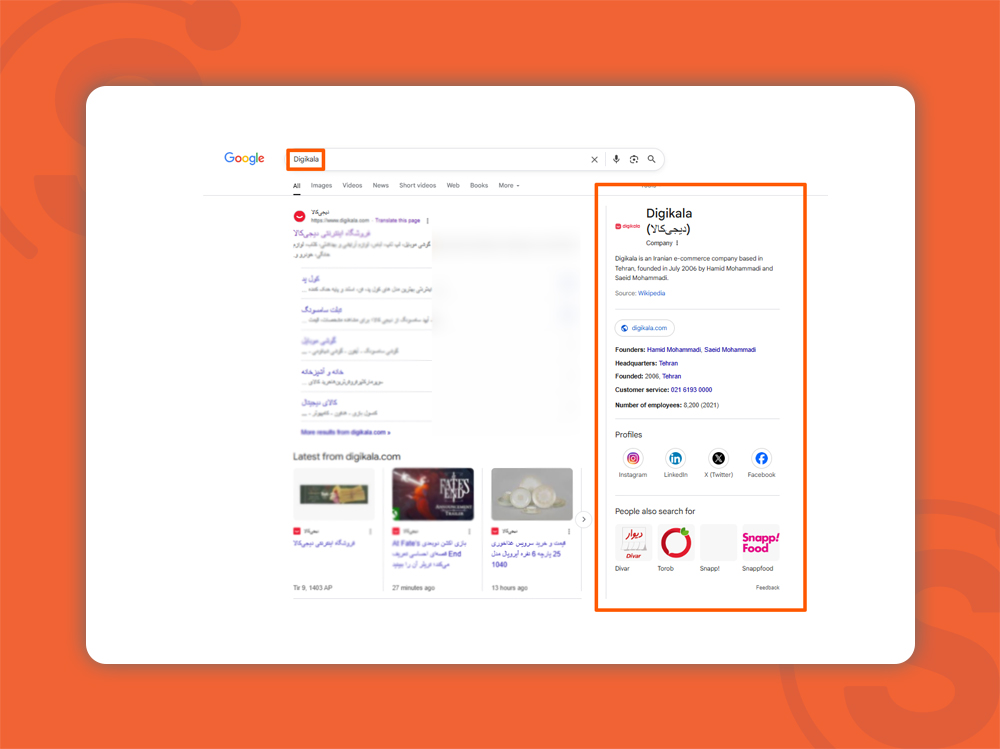
Task: Switch to the Videos tab
Action: click(x=352, y=186)
